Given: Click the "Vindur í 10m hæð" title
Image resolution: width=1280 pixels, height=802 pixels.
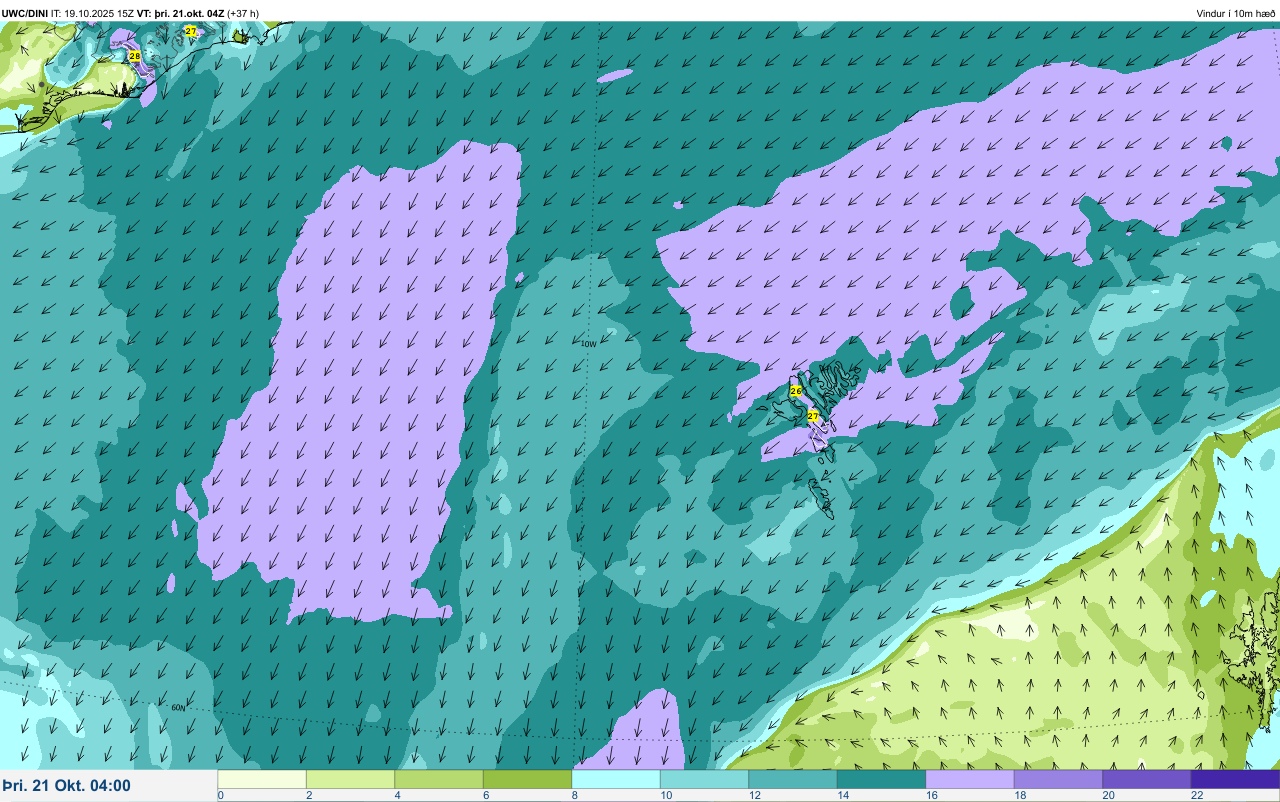Looking at the screenshot, I should (x=1236, y=13).
